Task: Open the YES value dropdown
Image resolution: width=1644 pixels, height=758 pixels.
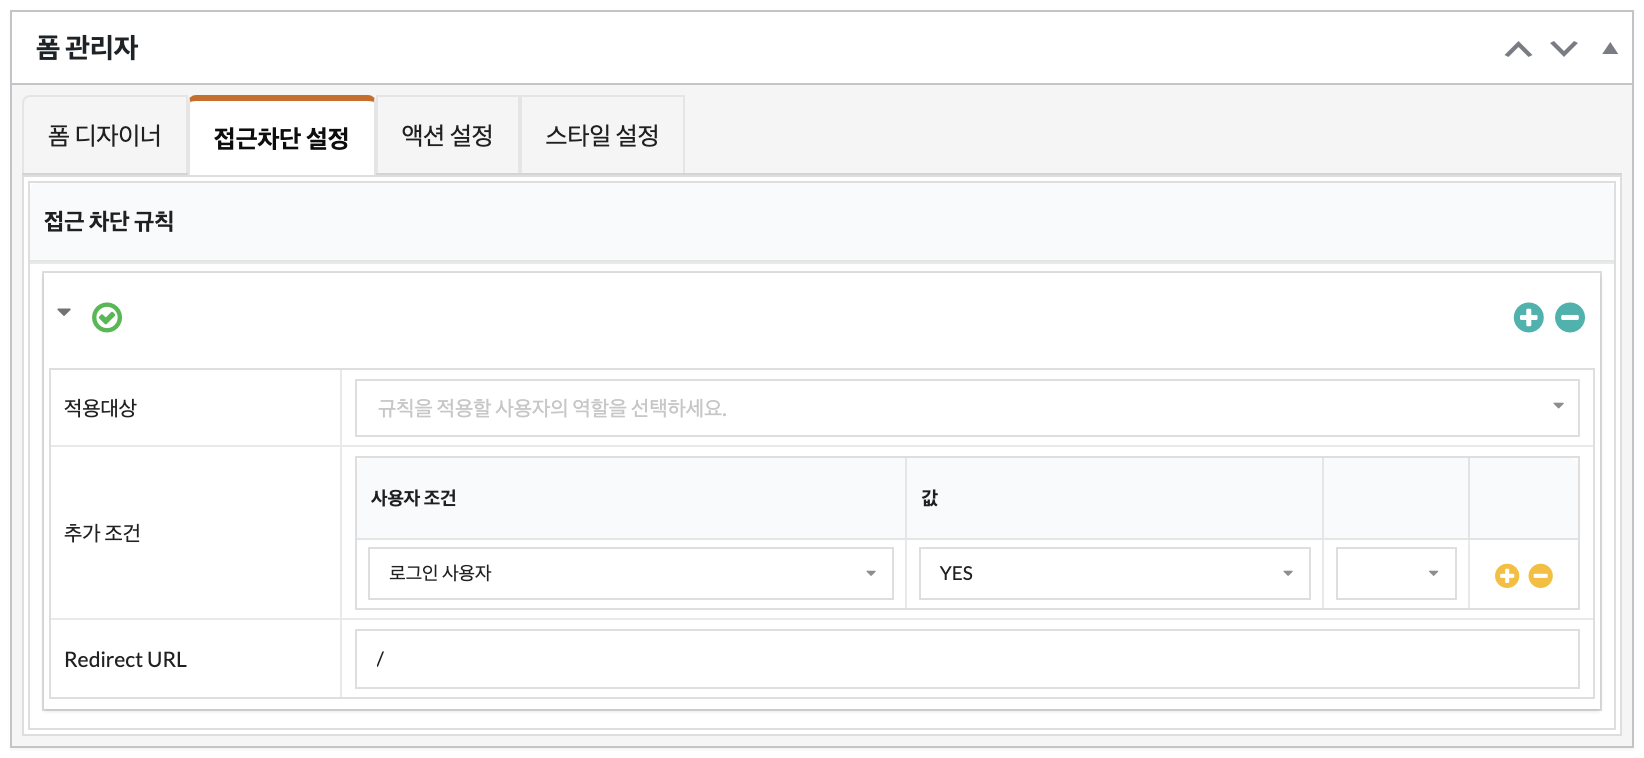Action: point(1115,574)
